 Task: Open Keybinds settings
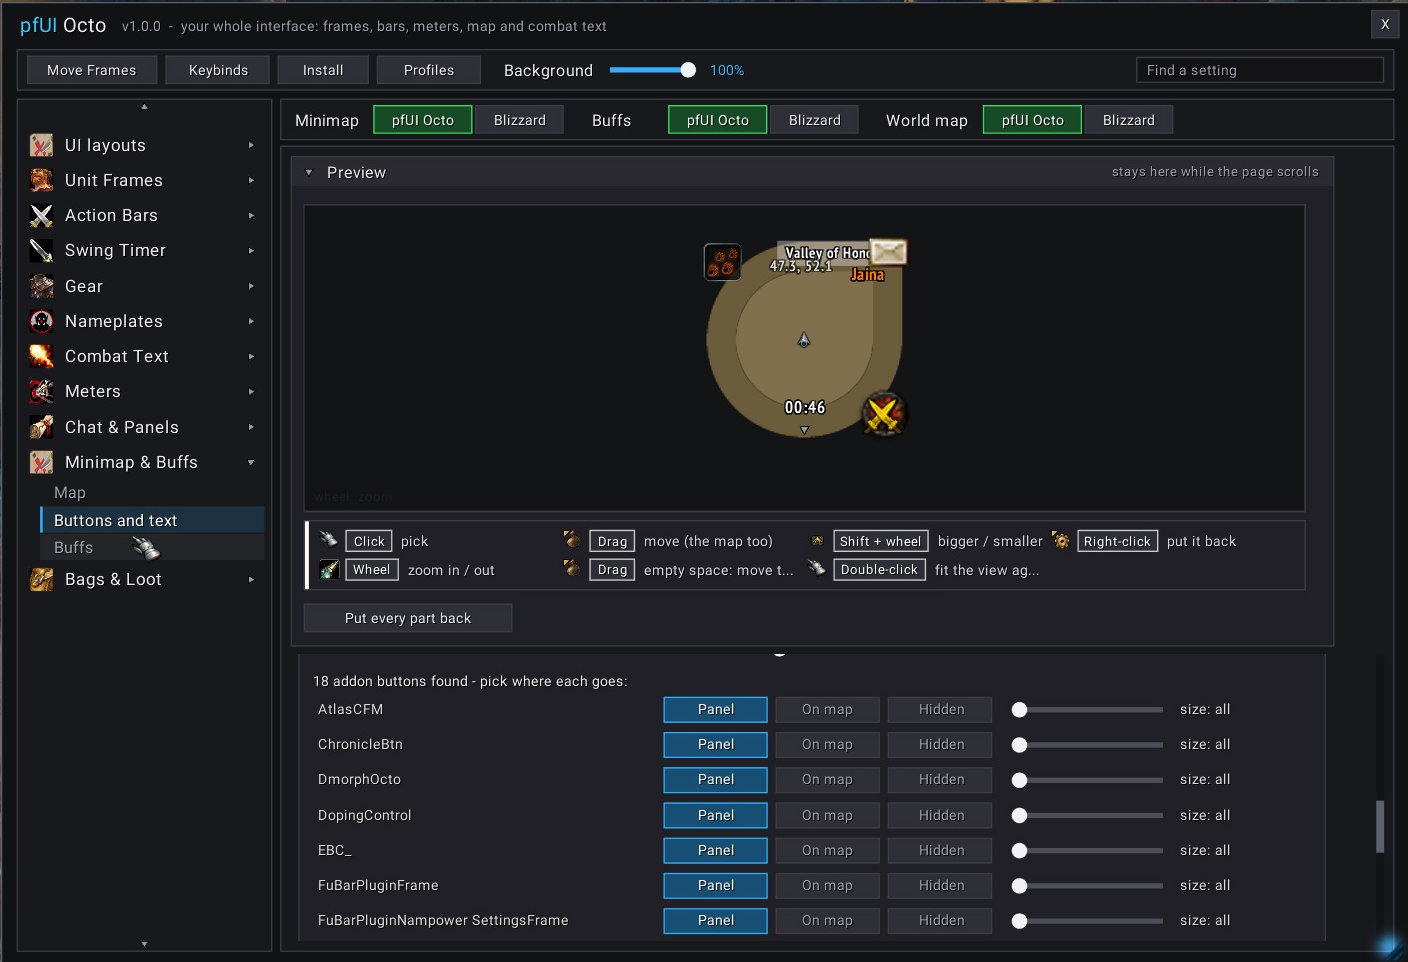click(x=218, y=70)
